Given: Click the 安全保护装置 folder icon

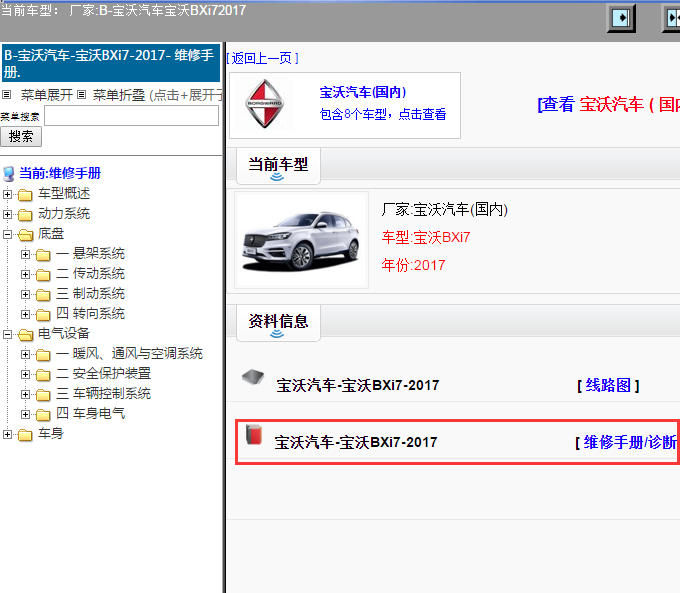Looking at the screenshot, I should click(43, 374).
